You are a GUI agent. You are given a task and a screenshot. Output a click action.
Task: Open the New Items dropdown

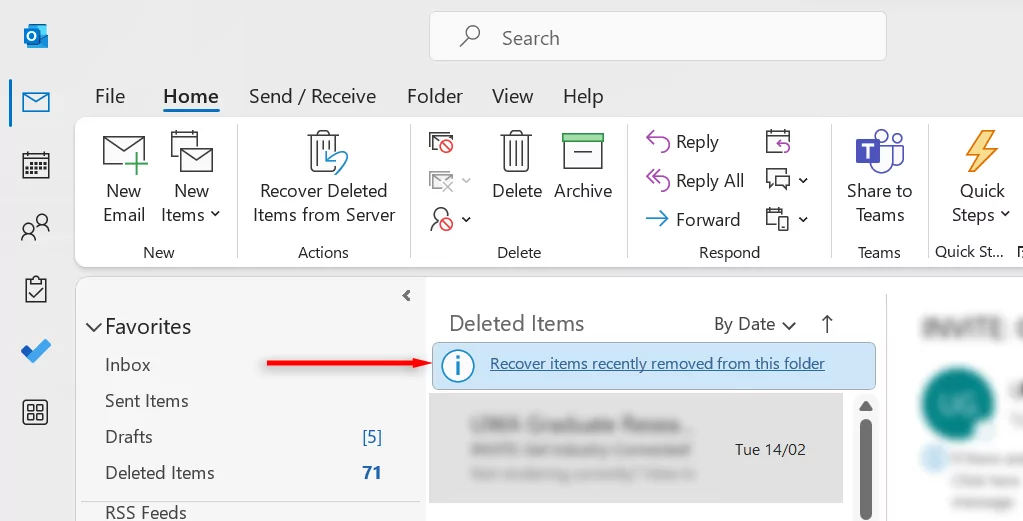click(x=191, y=203)
